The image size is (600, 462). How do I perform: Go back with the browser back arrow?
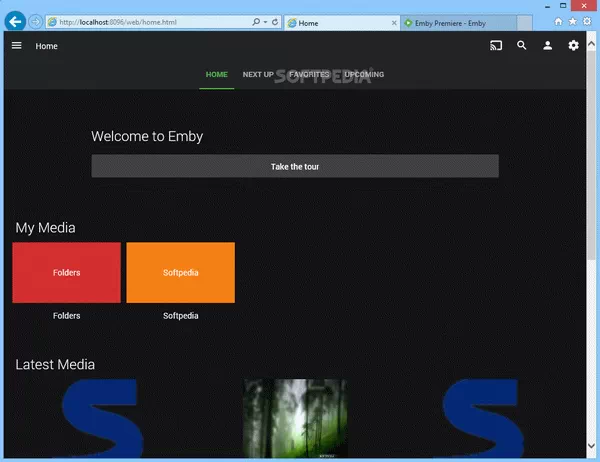15,22
